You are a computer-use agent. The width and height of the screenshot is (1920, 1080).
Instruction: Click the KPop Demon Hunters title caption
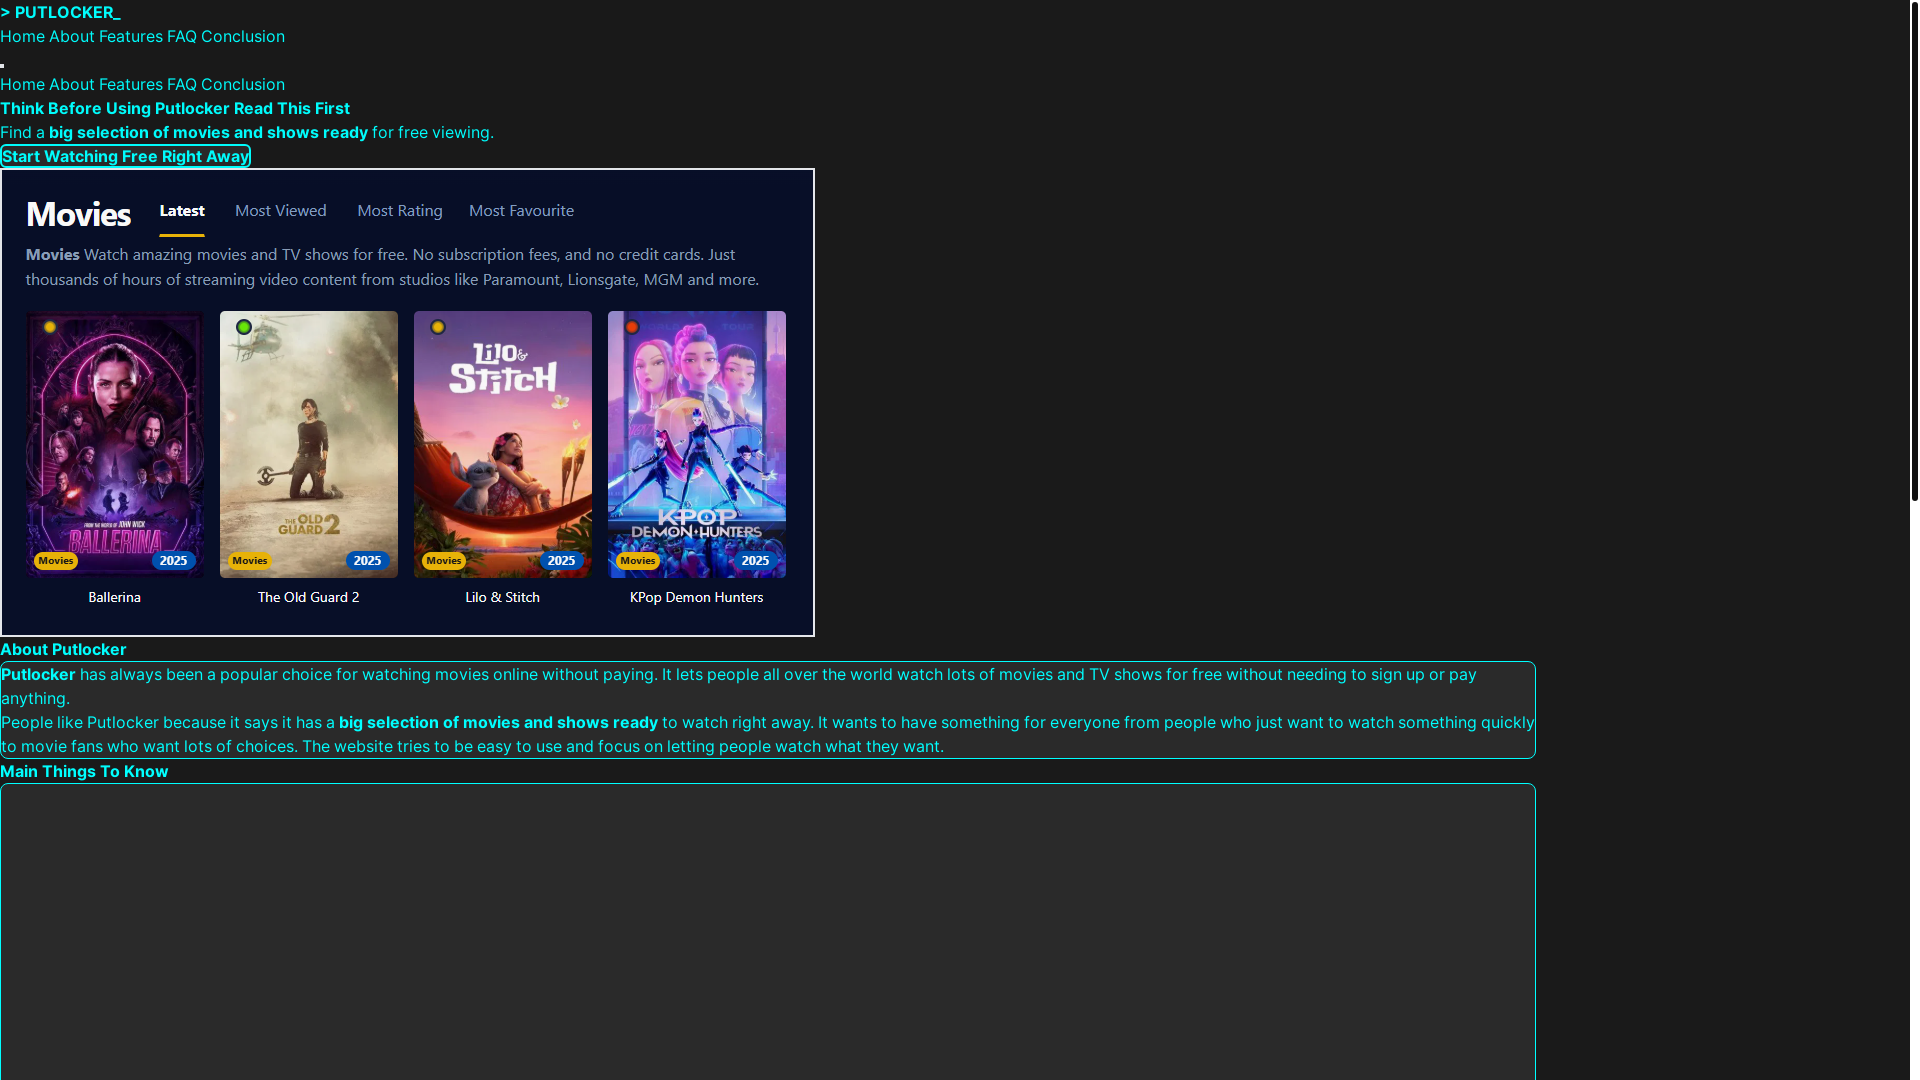697,597
